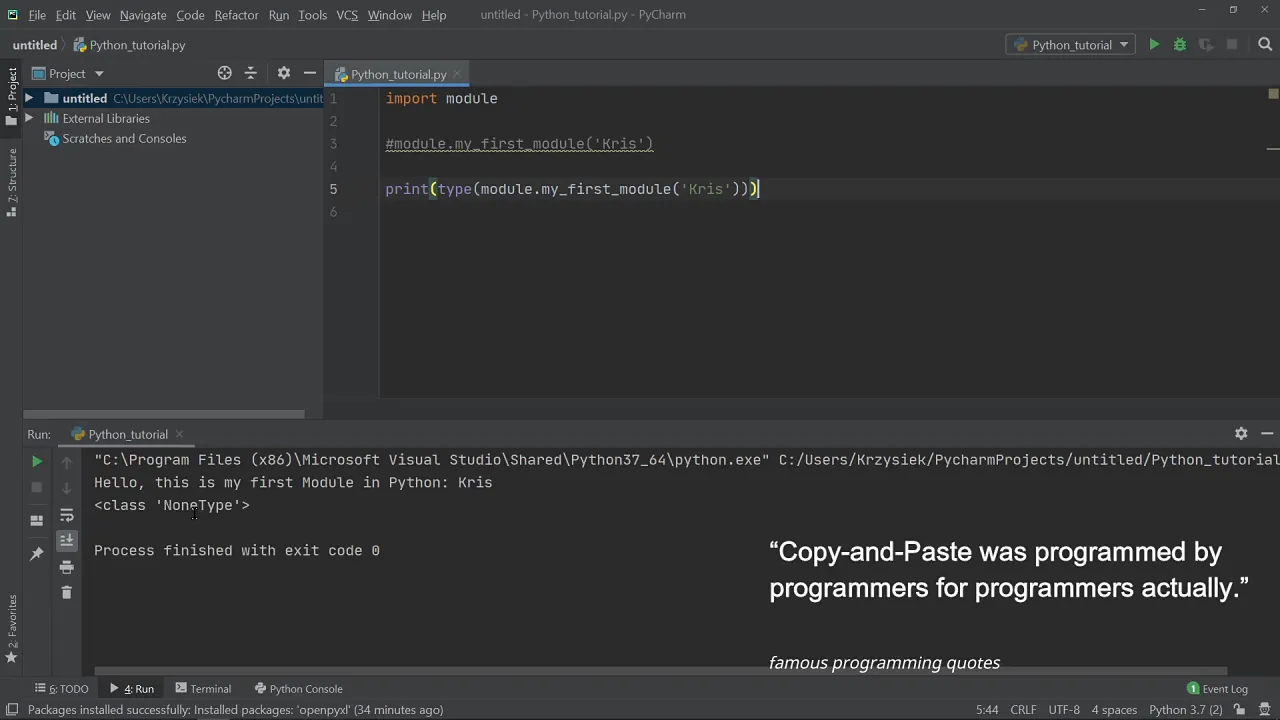
Task: Open the Event Log
Action: pyautogui.click(x=1217, y=689)
